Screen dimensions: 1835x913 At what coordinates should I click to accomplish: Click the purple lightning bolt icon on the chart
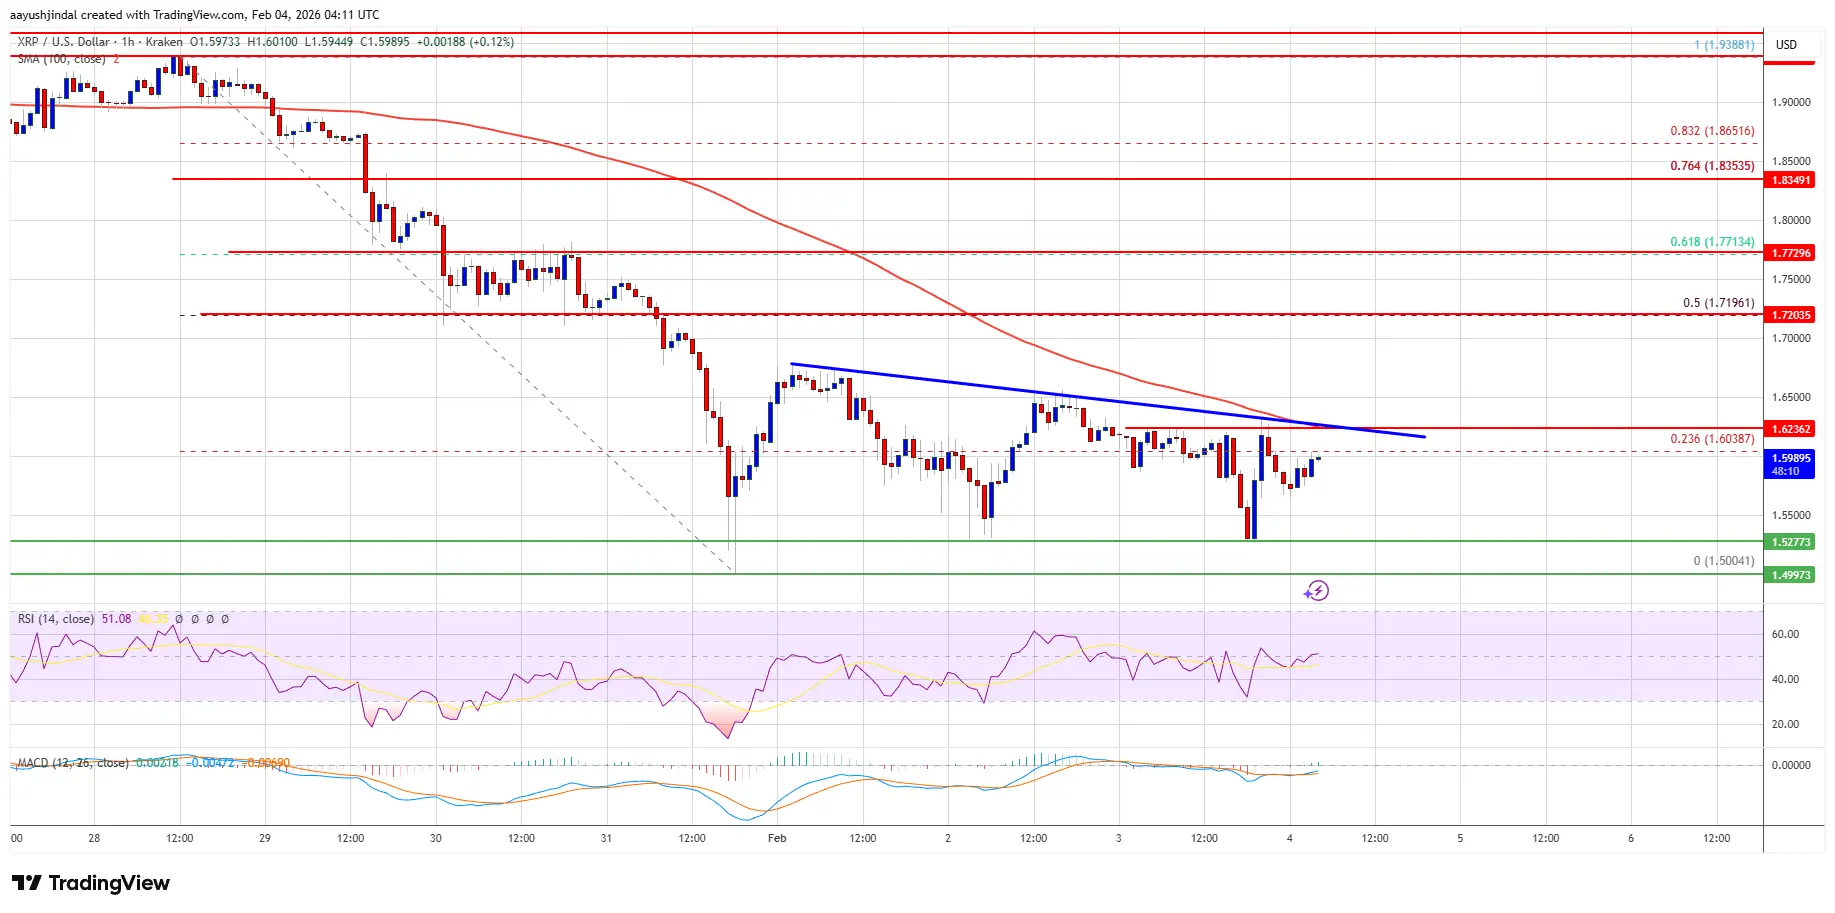[x=1318, y=591]
